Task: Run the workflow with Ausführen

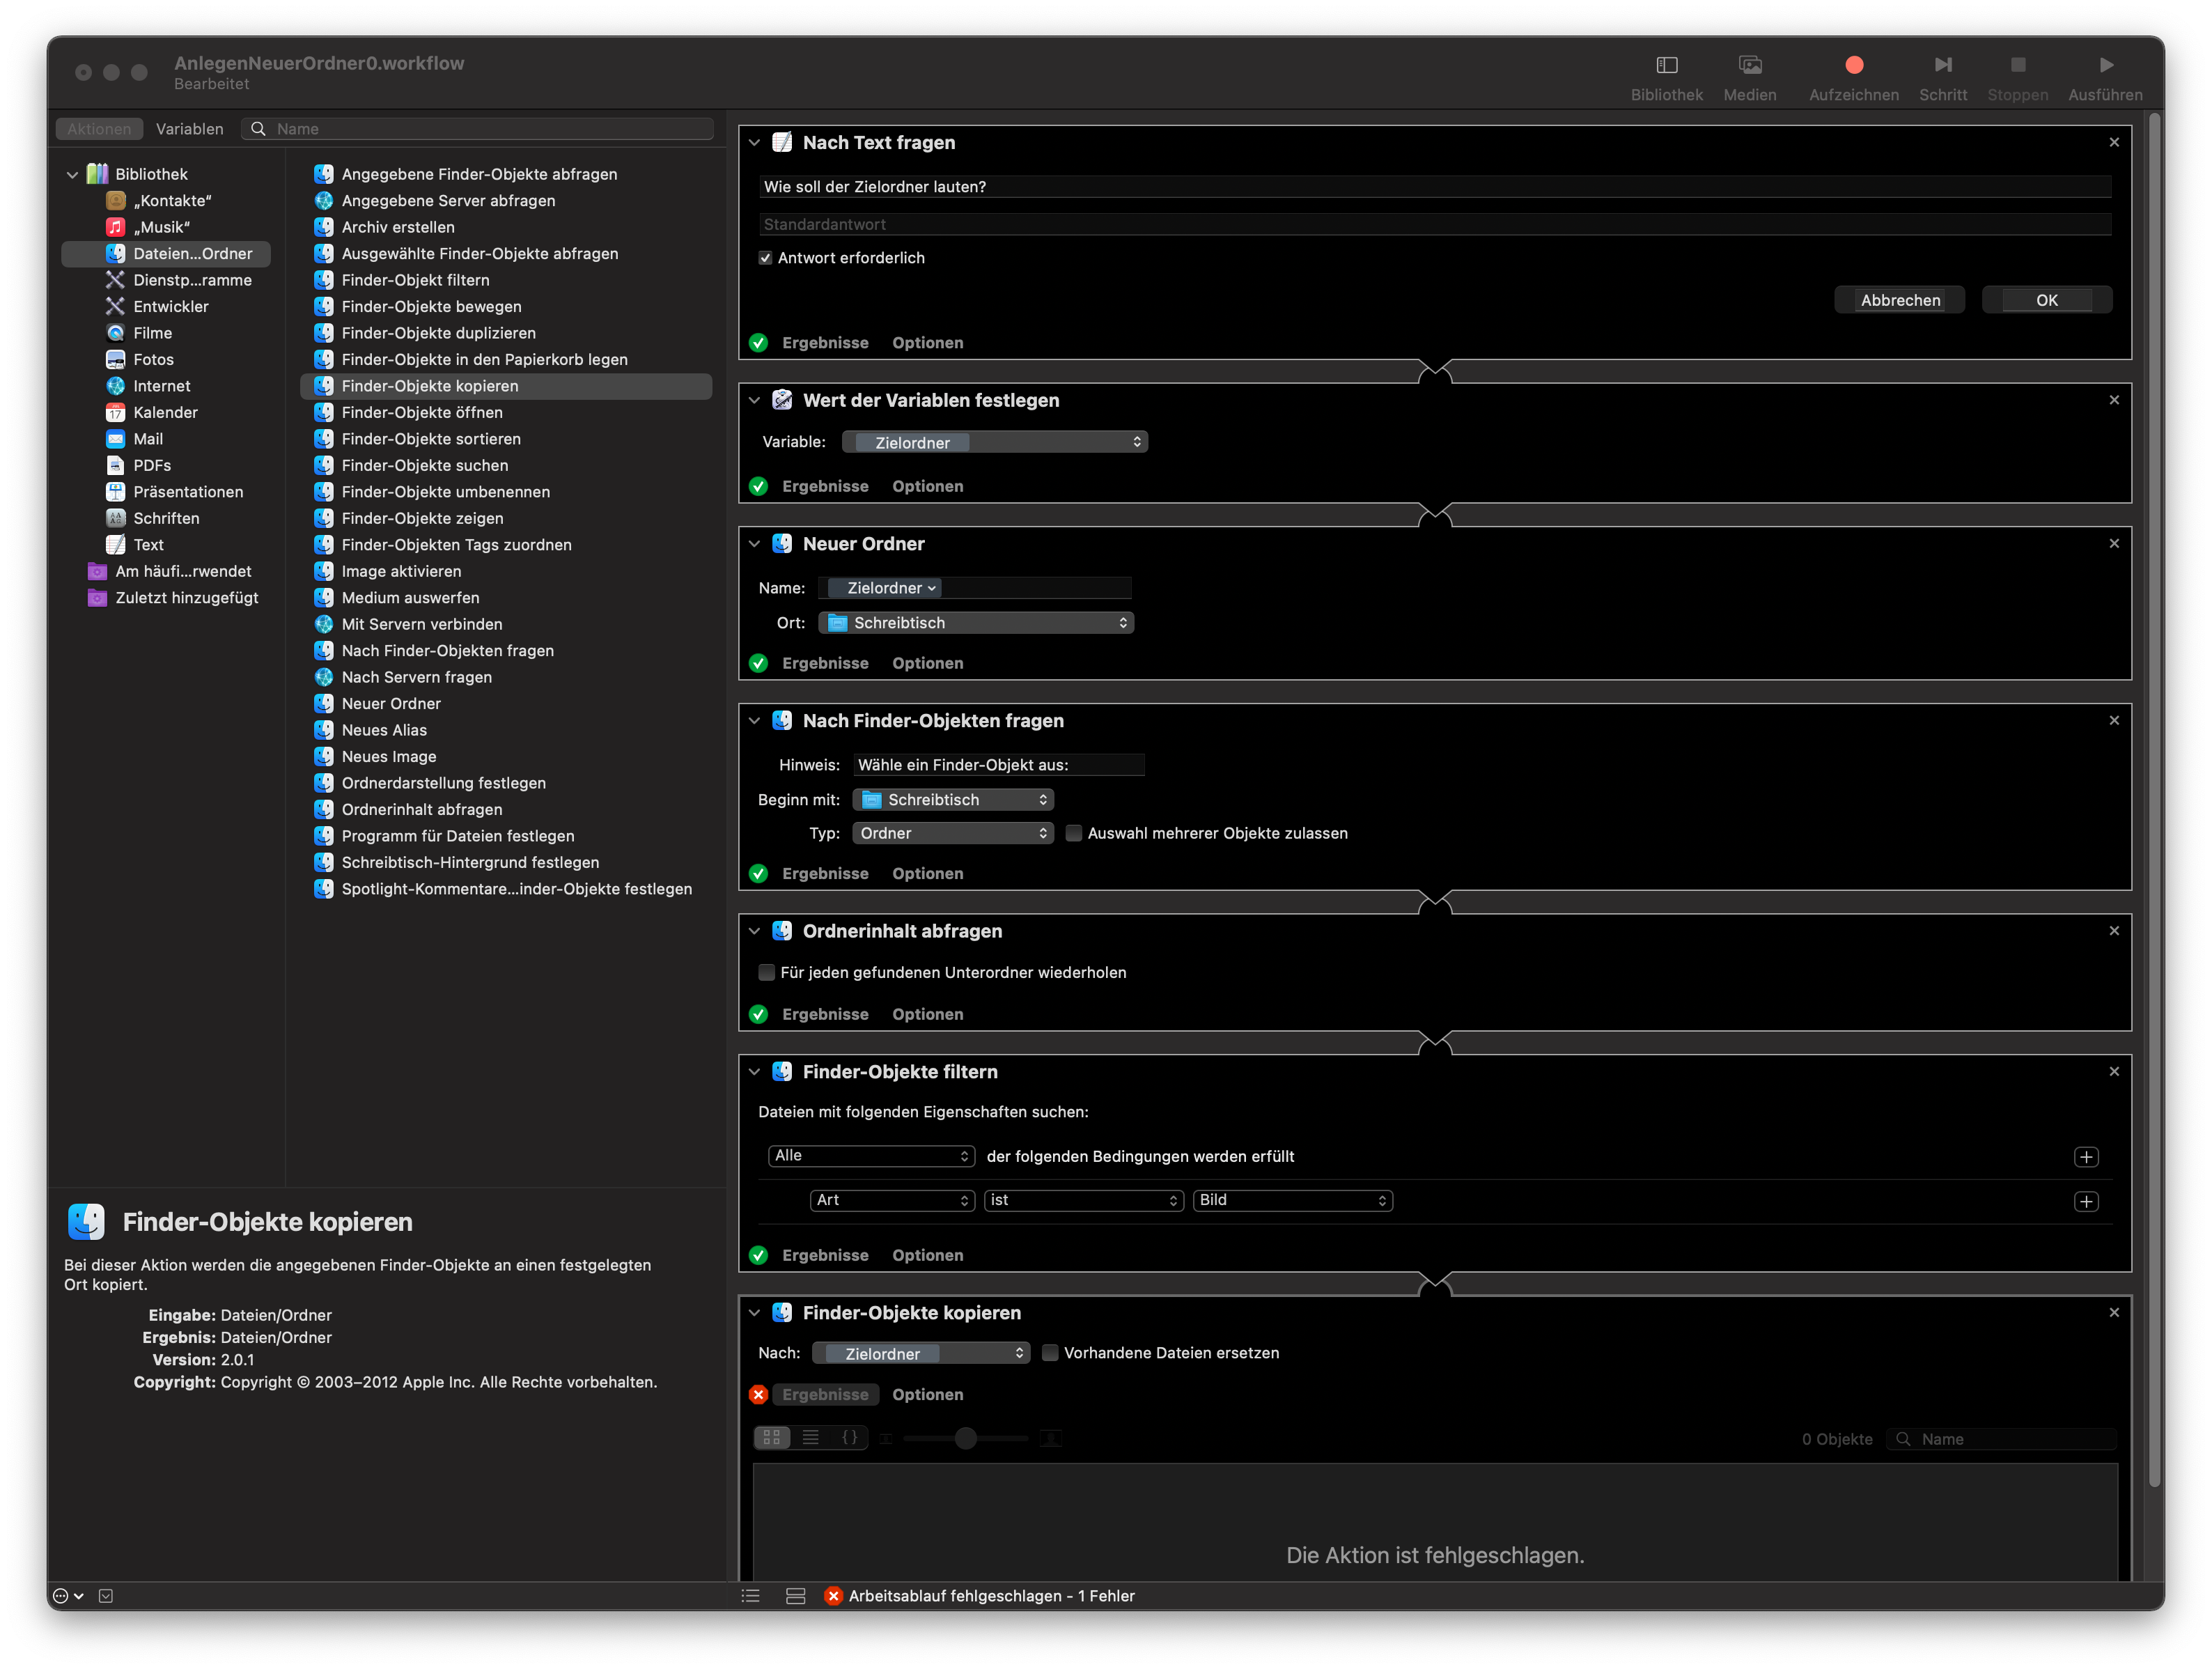Action: pyautogui.click(x=2105, y=66)
